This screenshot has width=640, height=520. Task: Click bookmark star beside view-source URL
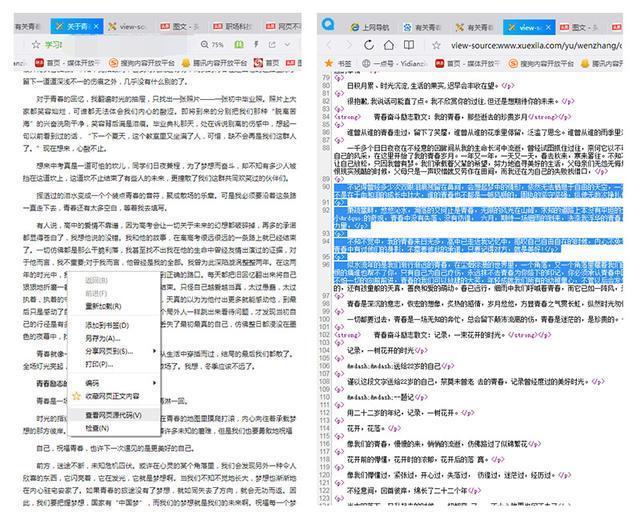coord(436,45)
